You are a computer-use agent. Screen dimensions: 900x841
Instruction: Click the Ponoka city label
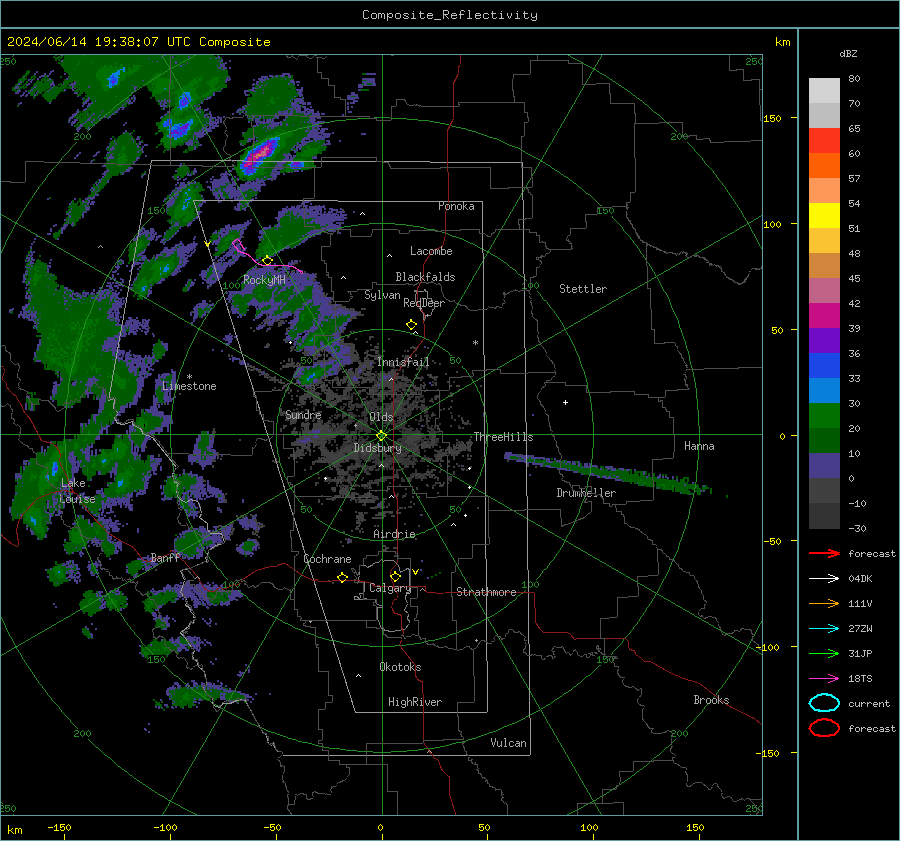[x=456, y=206]
